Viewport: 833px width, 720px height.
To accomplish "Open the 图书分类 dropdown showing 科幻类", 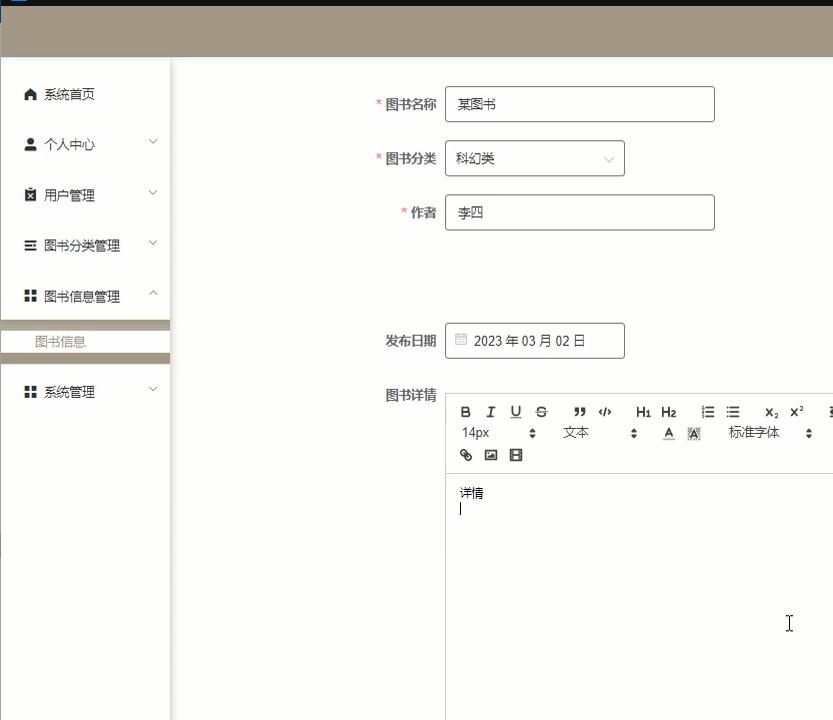I will tap(535, 159).
